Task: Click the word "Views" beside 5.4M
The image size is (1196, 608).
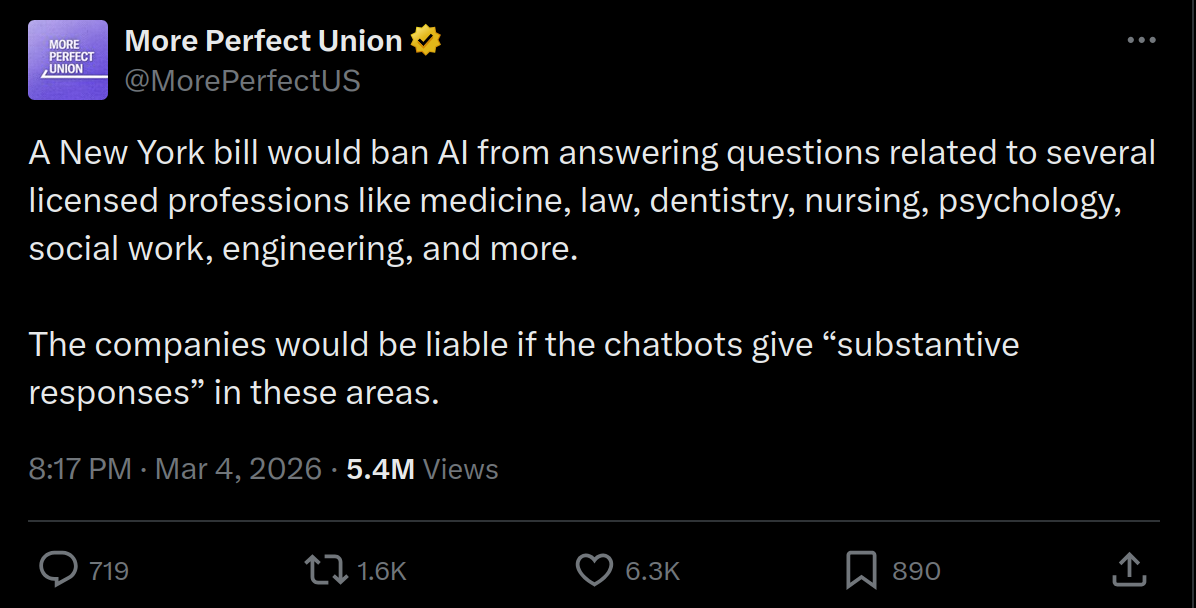Action: point(460,469)
